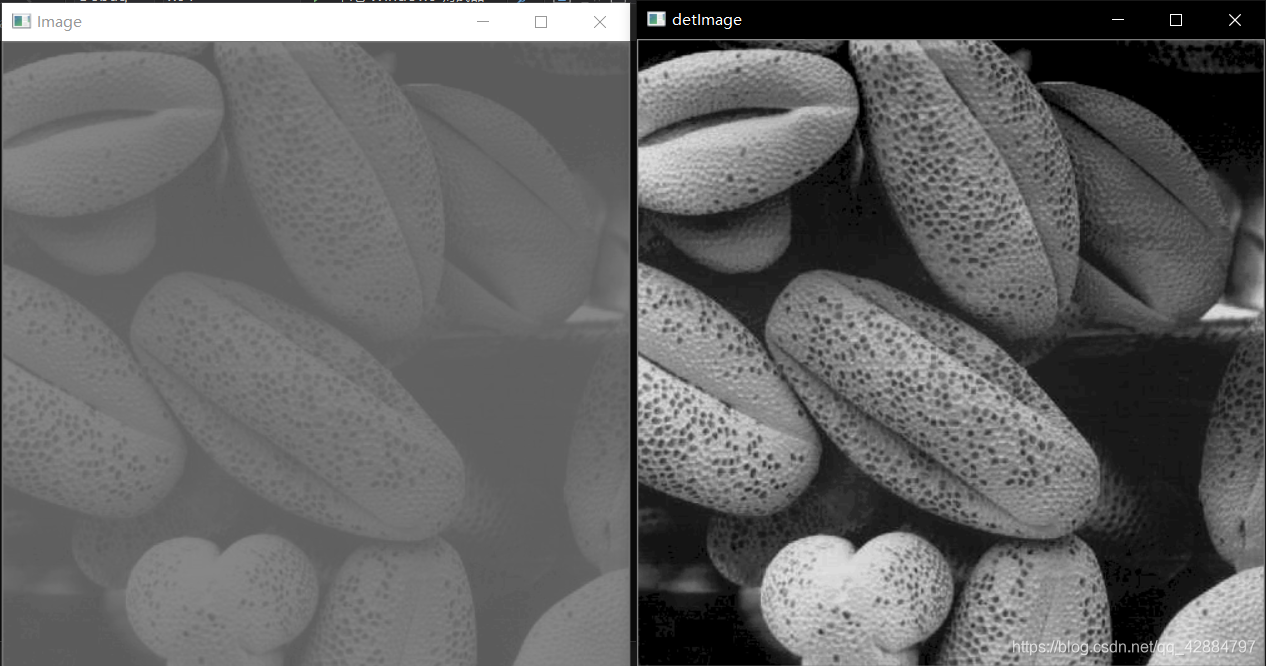This screenshot has width=1266, height=666.
Task: Maximize the Image window
Action: click(x=541, y=22)
